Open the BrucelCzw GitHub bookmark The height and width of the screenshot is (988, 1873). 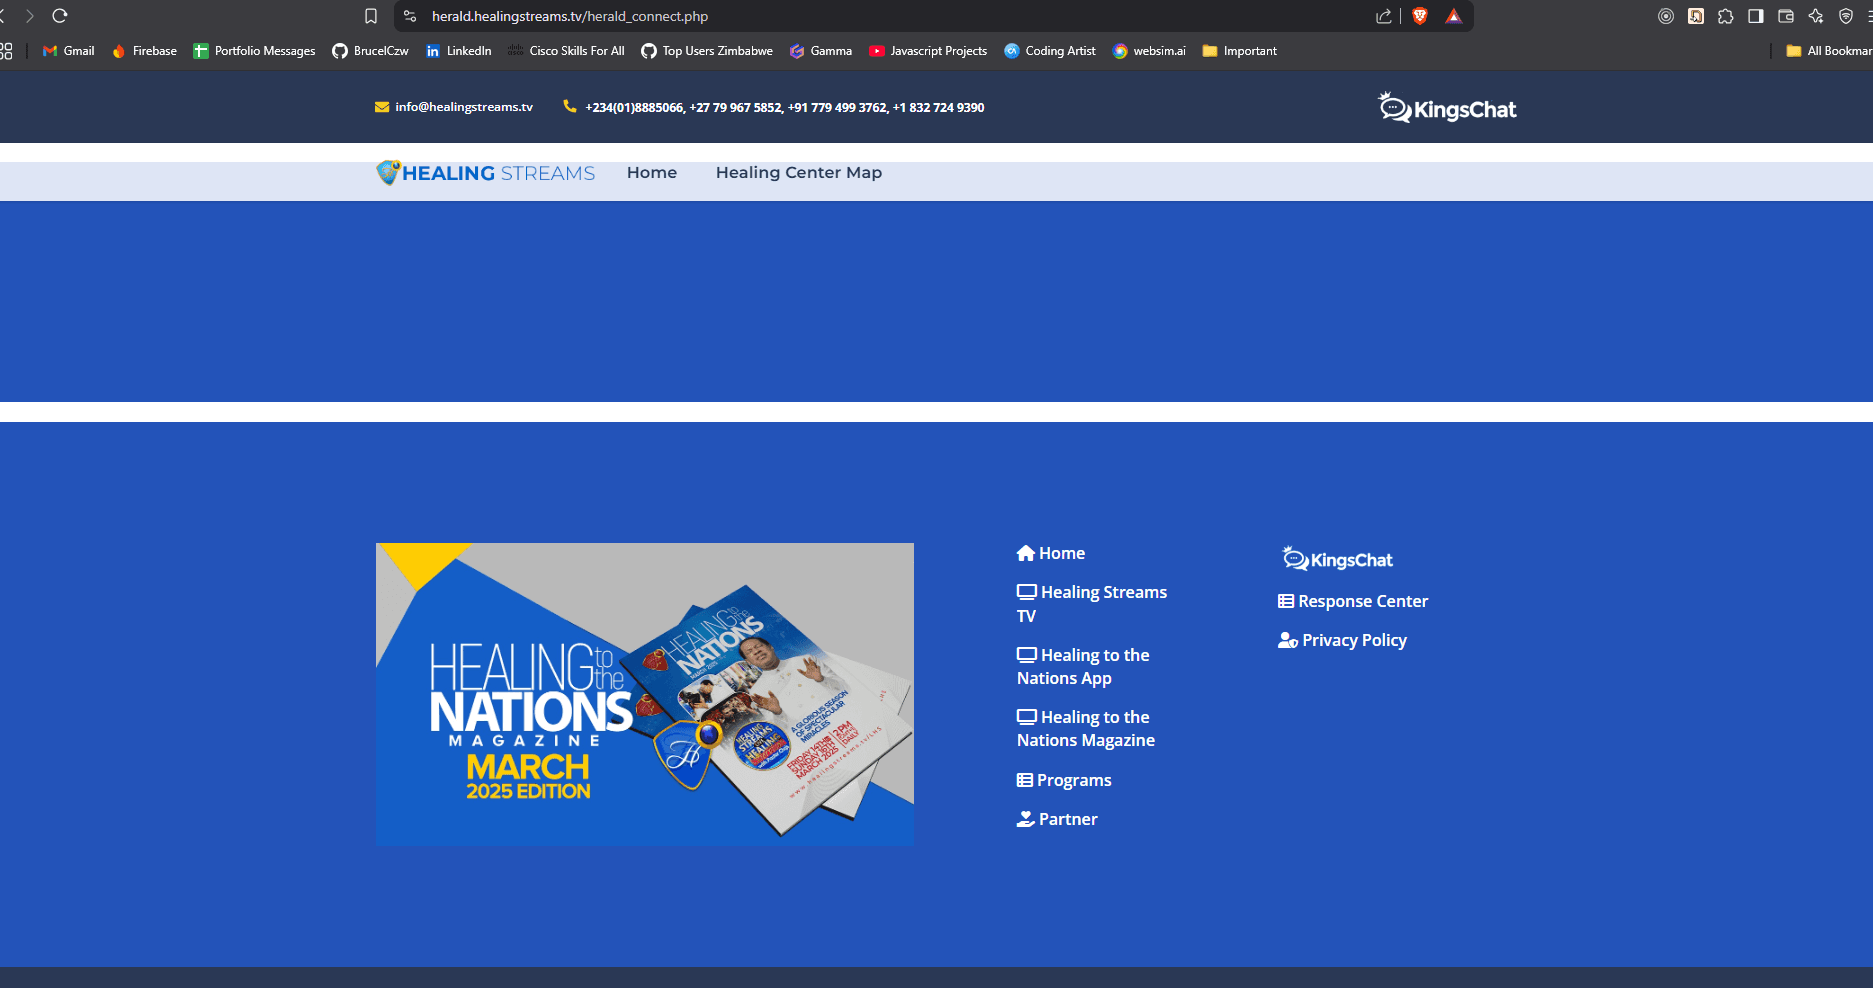tap(371, 51)
